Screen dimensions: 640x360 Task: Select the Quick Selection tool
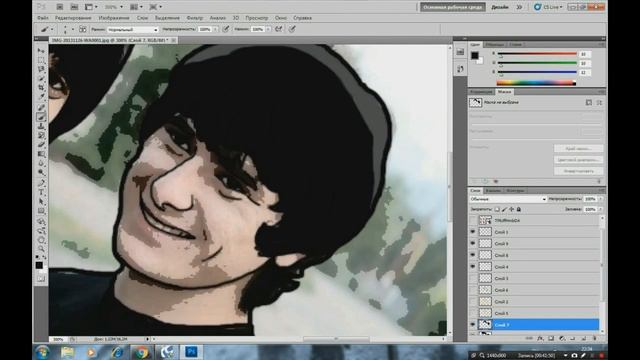pos(41,78)
